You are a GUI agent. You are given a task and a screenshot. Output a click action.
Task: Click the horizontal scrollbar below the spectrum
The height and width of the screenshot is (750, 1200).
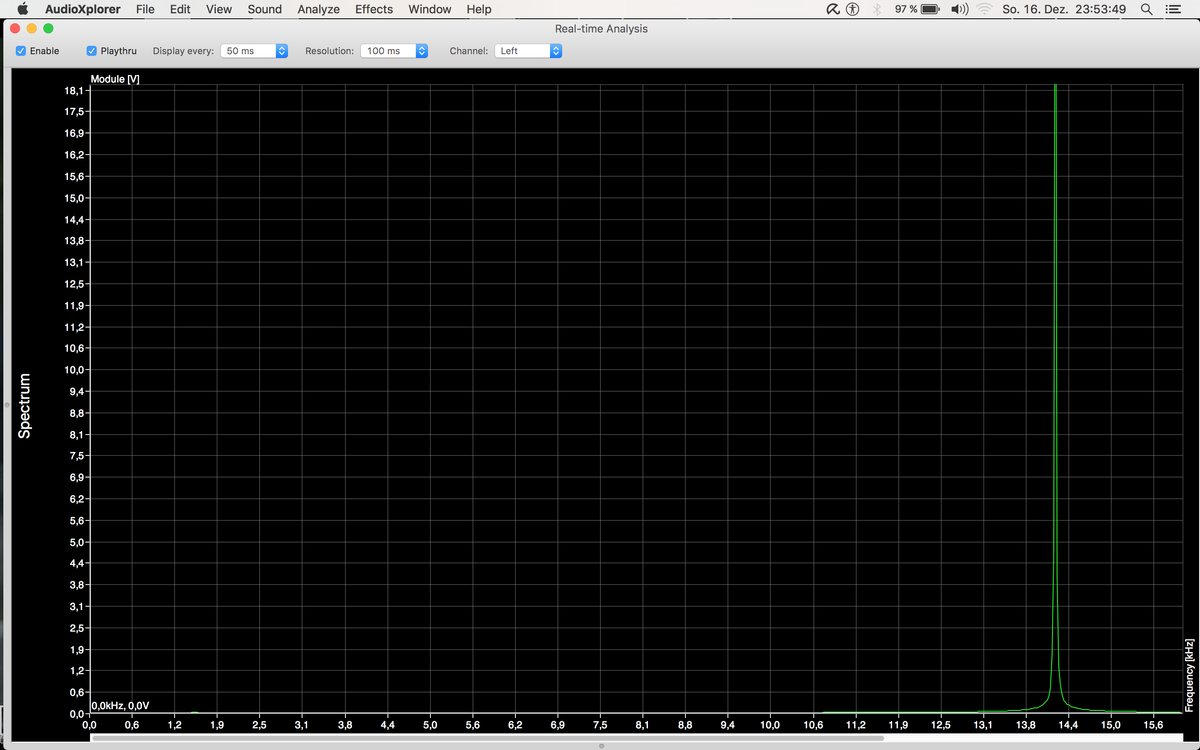pyautogui.click(x=487, y=739)
